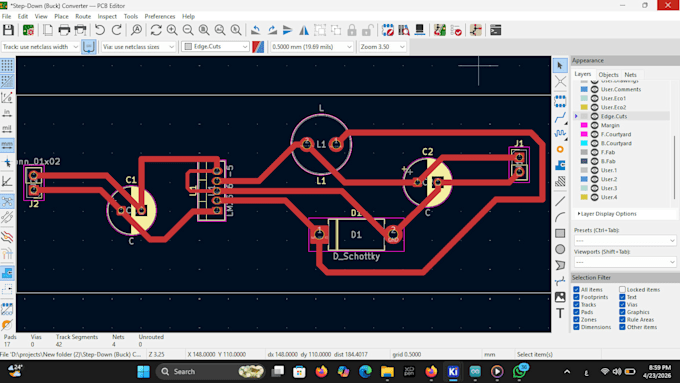Image resolution: width=680 pixels, height=383 pixels.
Task: Switch units to mils
Action: pyautogui.click(x=7, y=129)
